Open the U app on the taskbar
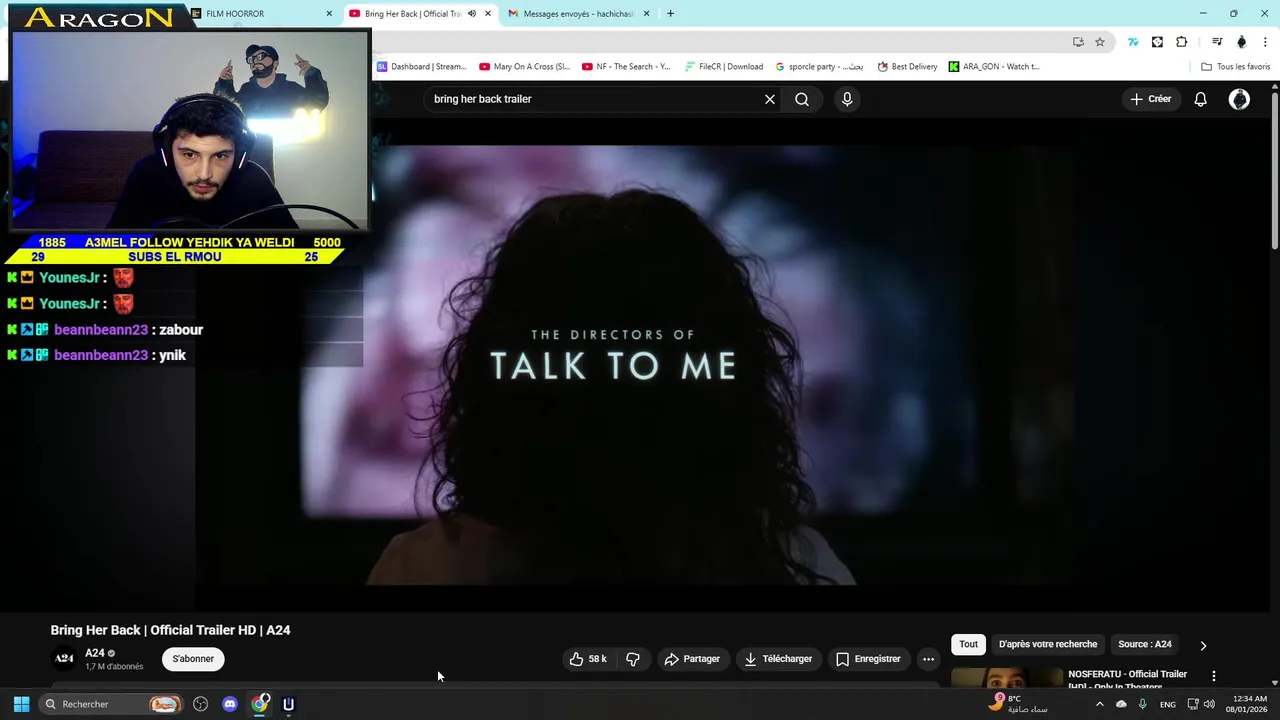 (x=289, y=704)
